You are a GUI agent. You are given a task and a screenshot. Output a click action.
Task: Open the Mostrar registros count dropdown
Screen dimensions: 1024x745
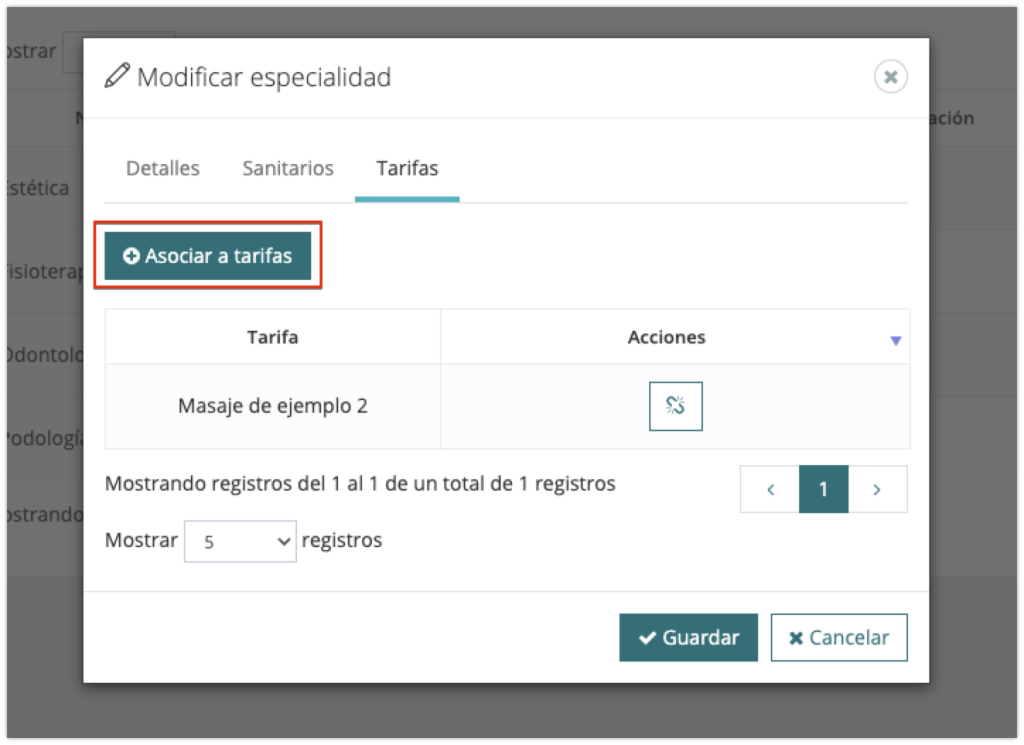pyautogui.click(x=240, y=541)
